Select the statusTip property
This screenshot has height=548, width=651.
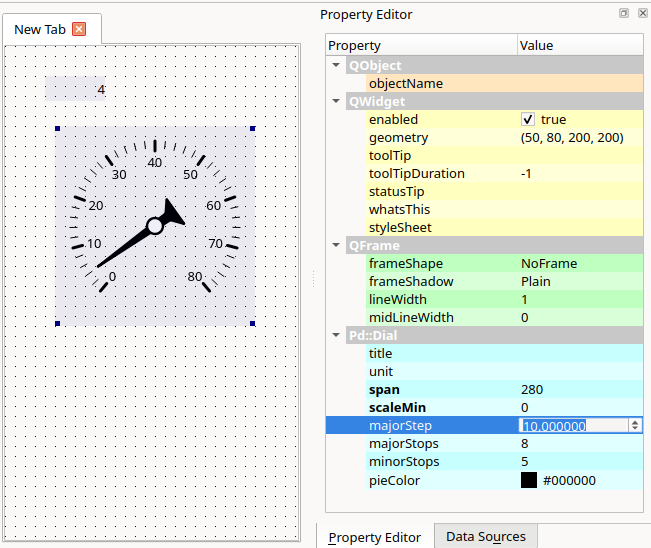[x=504, y=191]
